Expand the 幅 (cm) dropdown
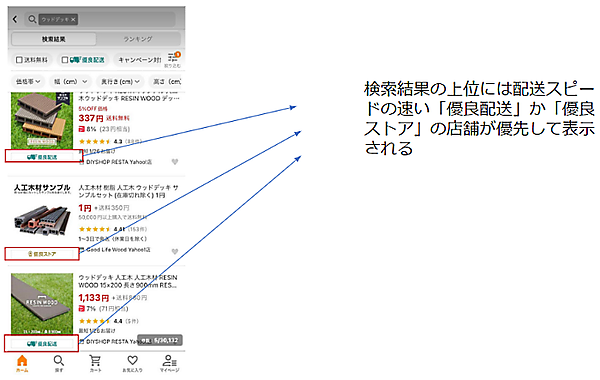 tap(70, 82)
